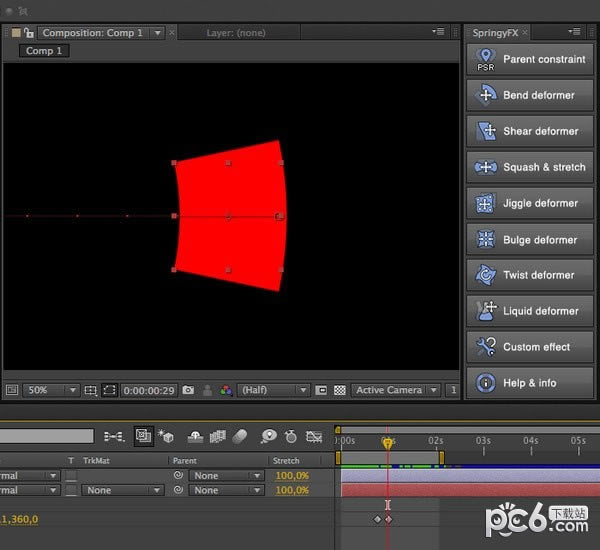
Task: Switch to the Layer: (none) tab
Action: pyautogui.click(x=236, y=33)
